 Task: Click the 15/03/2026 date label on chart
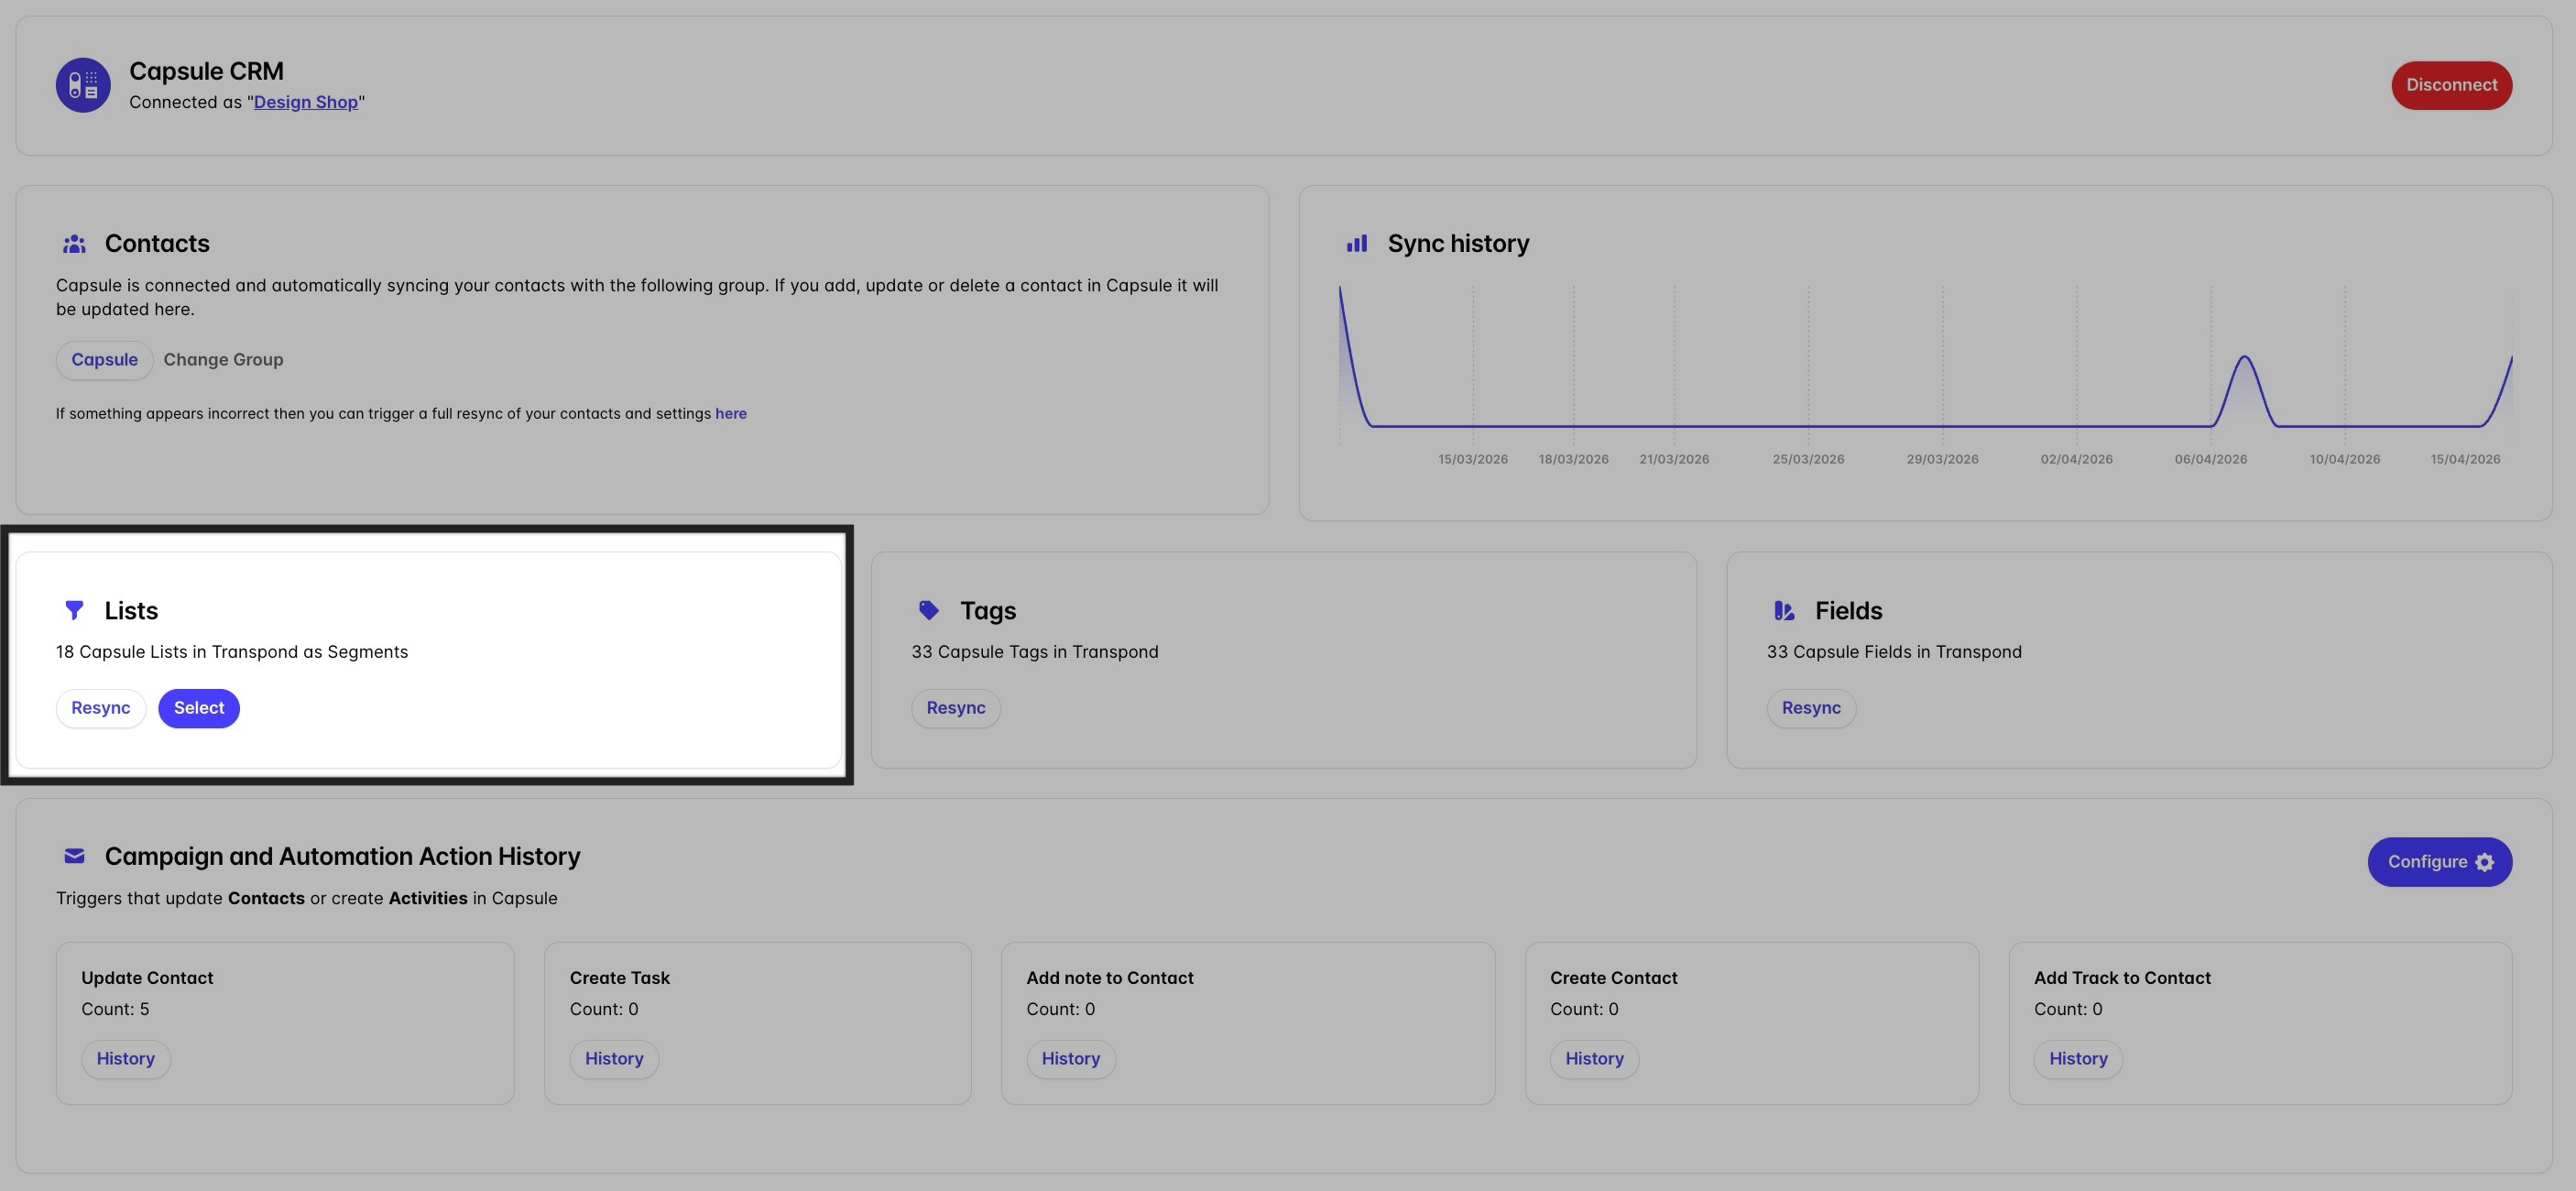click(1473, 460)
